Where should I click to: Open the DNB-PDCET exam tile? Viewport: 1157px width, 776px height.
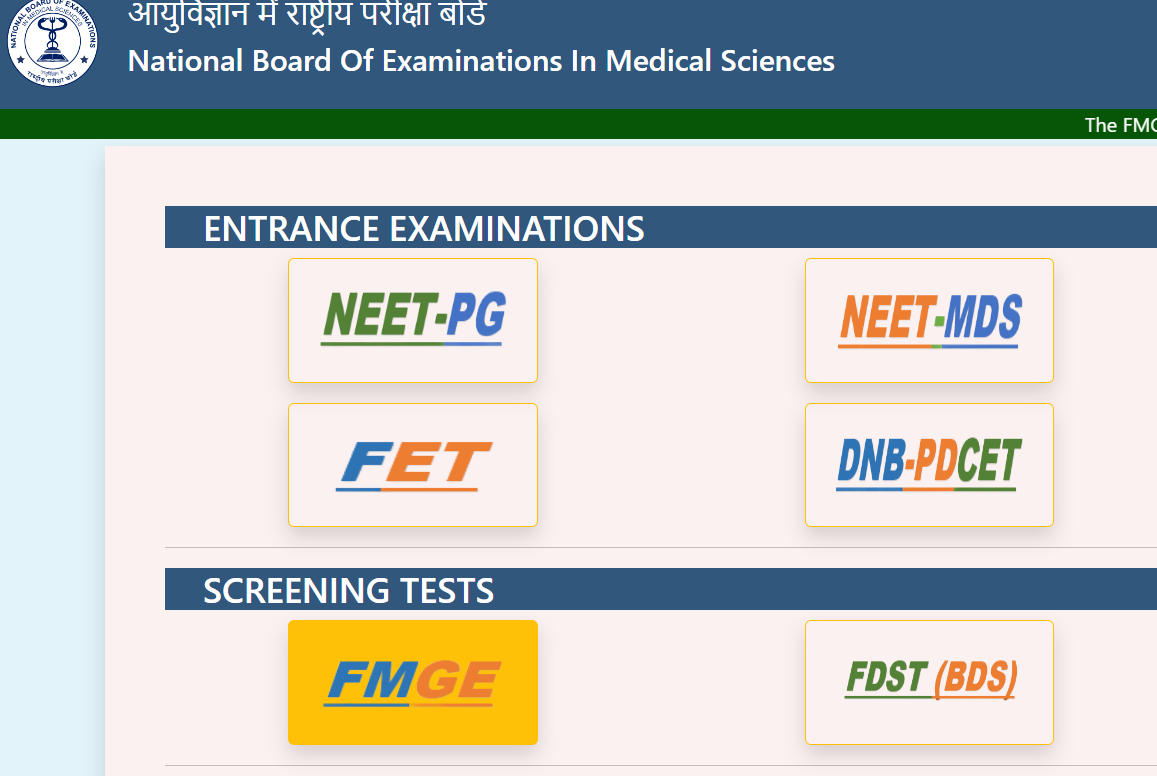click(929, 465)
